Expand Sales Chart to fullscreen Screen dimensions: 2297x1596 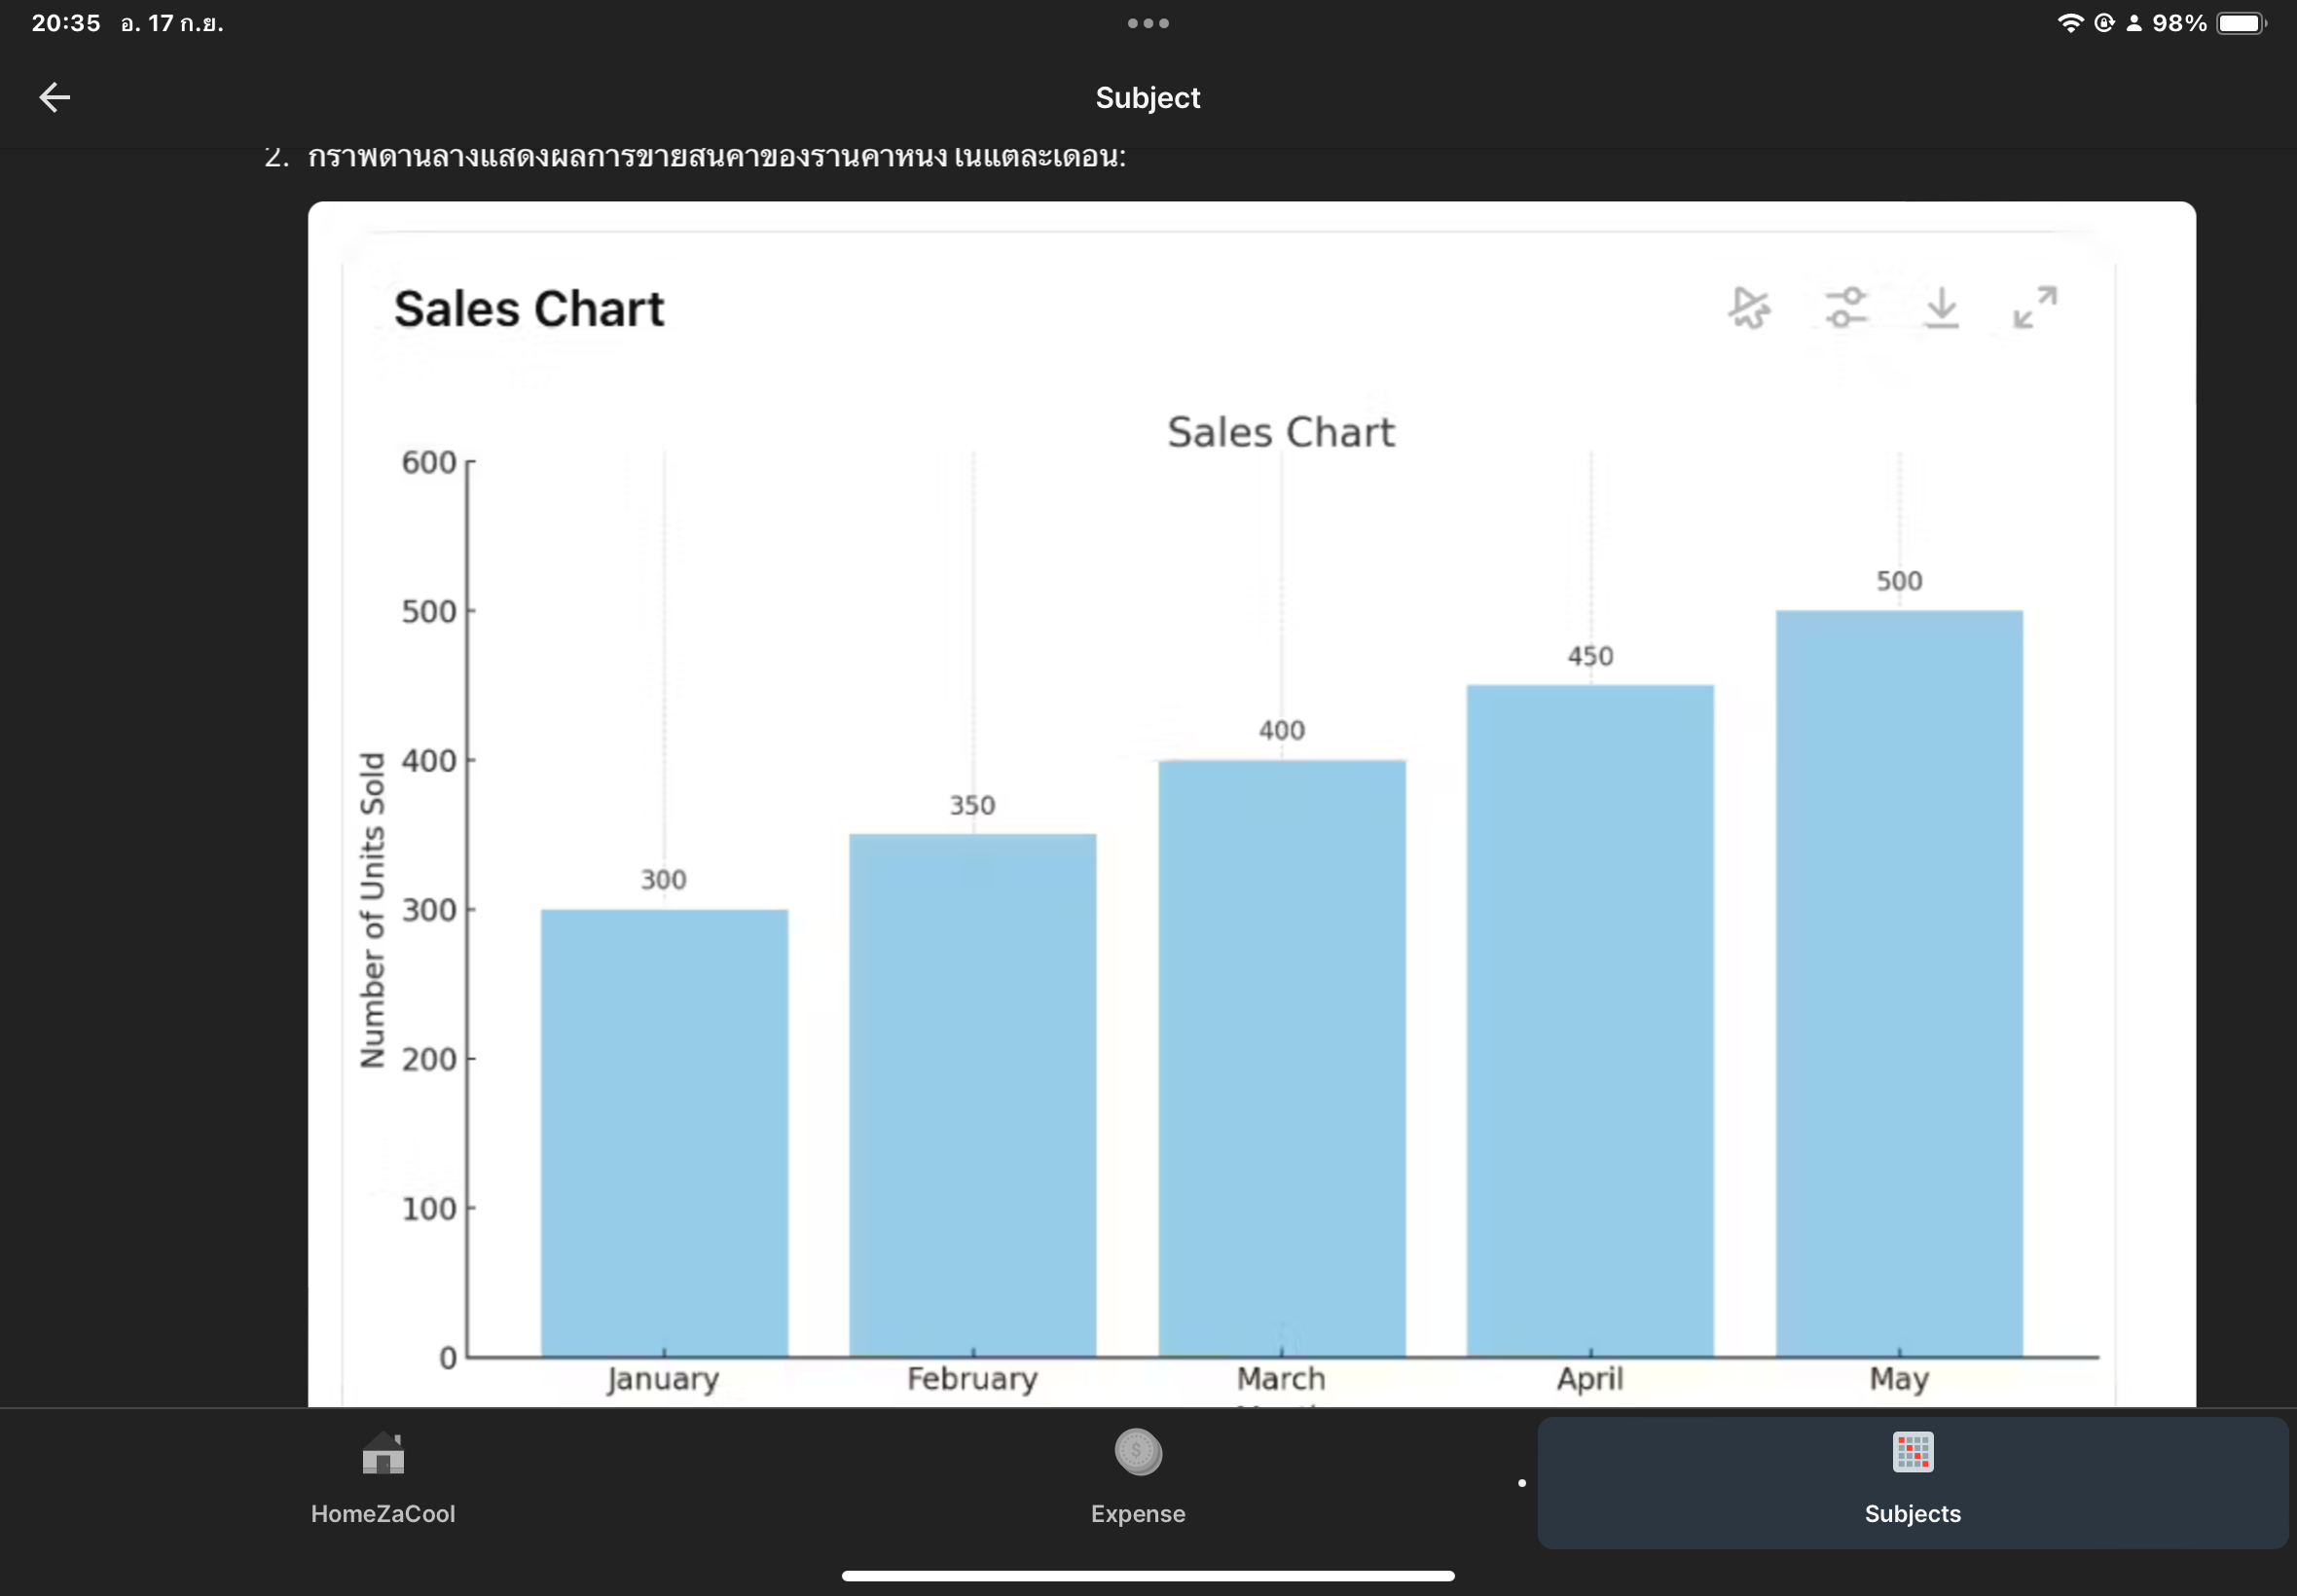2035,307
